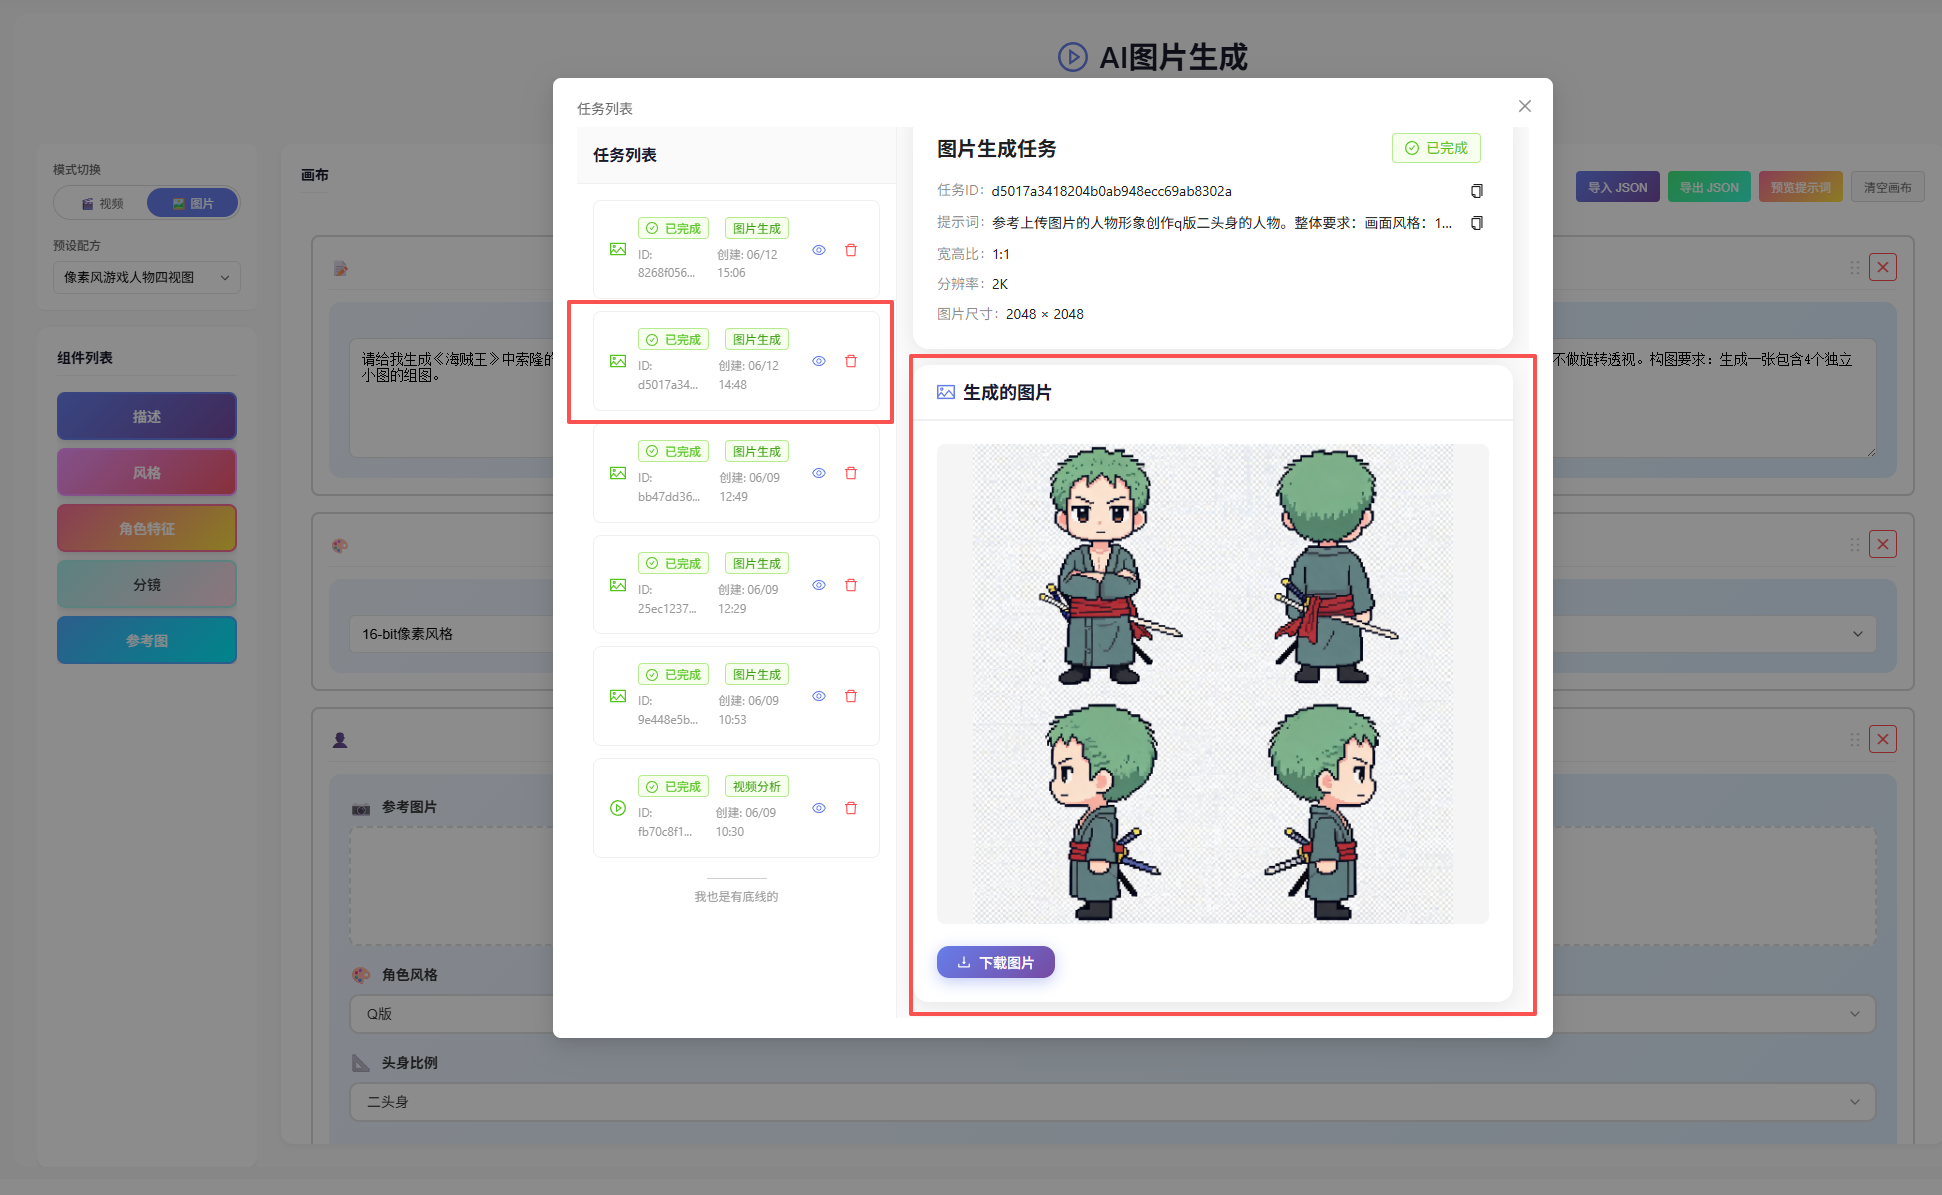Close the task list dialog

pos(1524,106)
